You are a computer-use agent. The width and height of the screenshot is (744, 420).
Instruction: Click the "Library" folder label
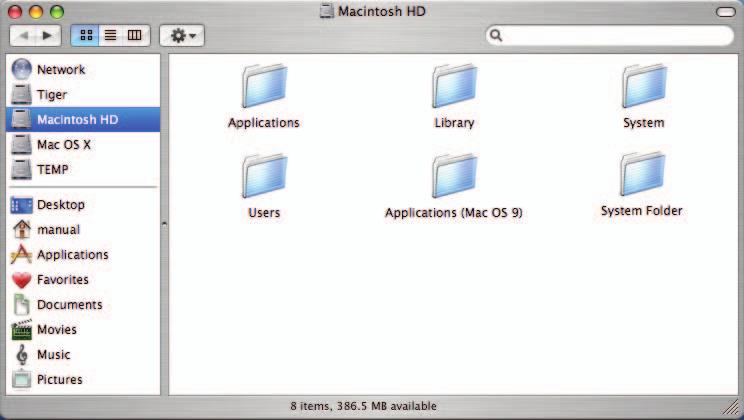click(454, 122)
